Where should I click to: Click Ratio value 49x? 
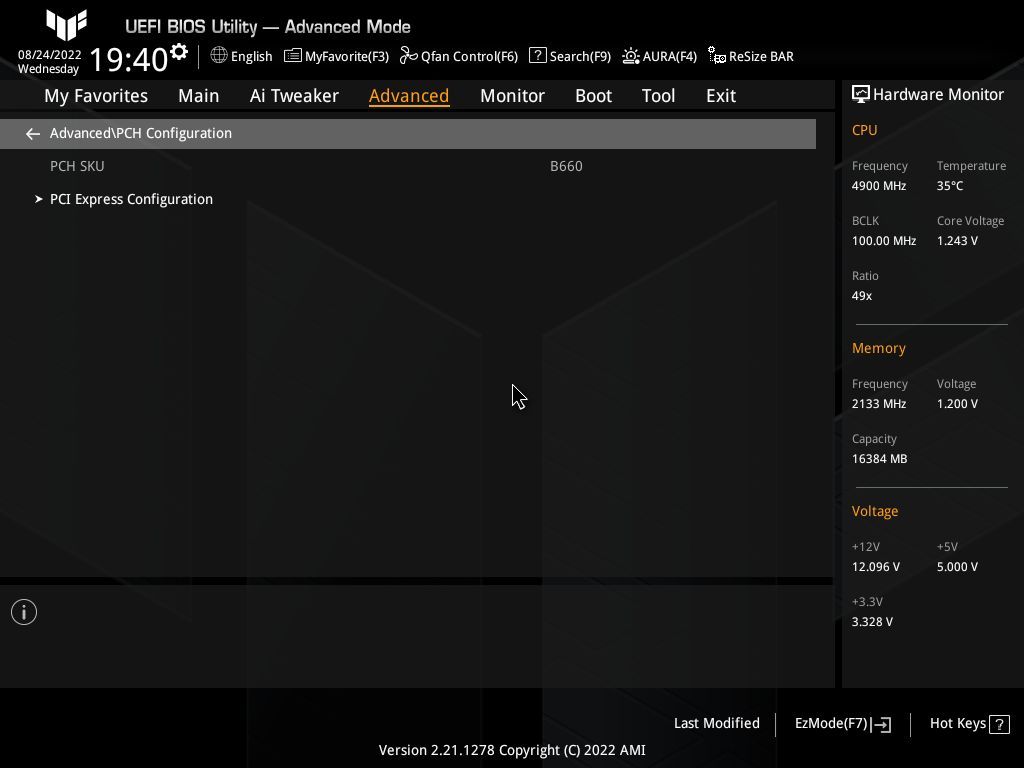861,296
